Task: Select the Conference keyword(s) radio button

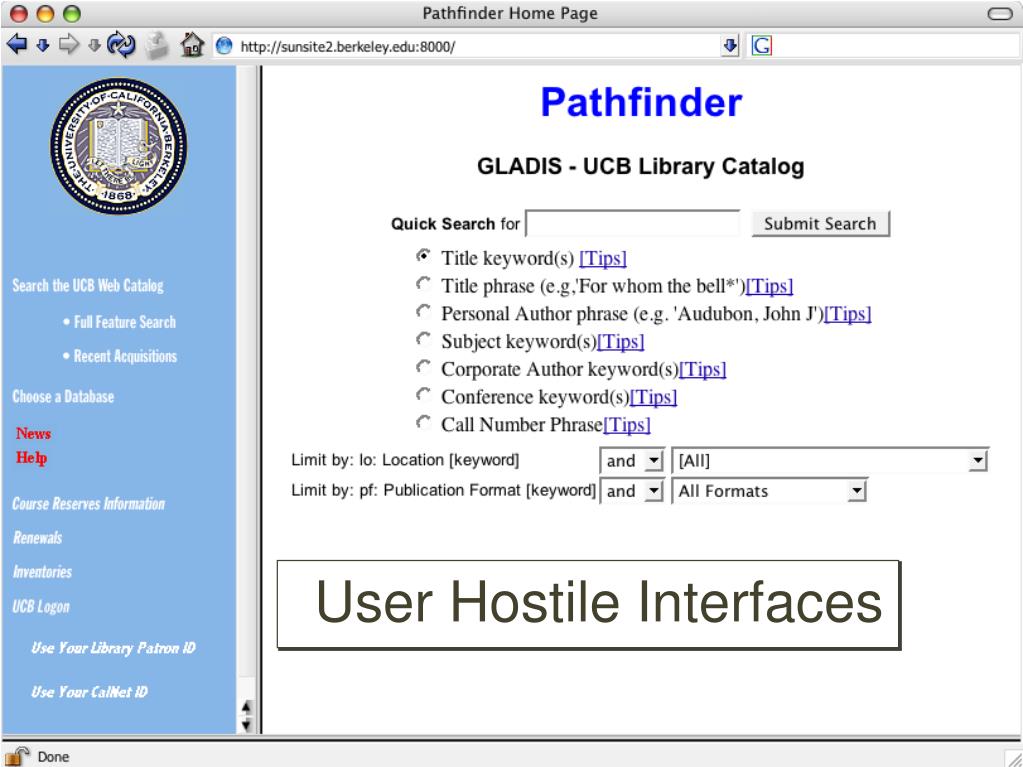Action: [x=423, y=395]
